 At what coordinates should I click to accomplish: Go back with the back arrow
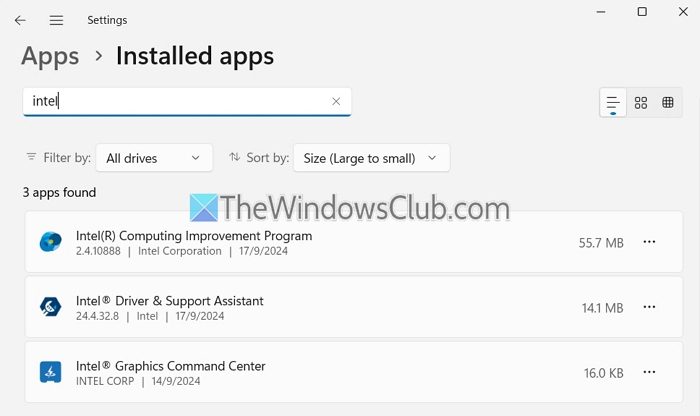[20, 20]
